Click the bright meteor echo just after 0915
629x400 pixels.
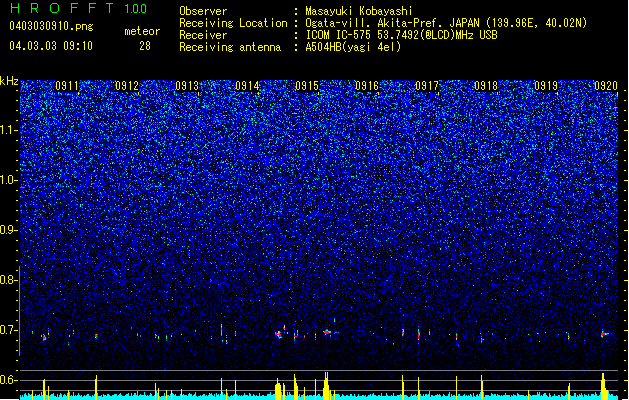click(x=327, y=332)
